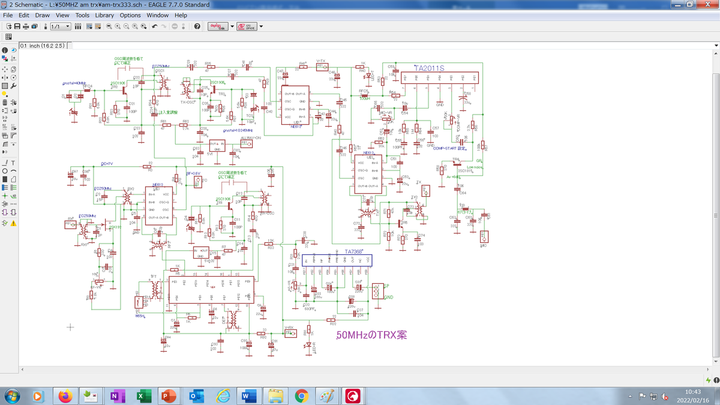
Task: Open the Draw menu
Action: pos(42,16)
